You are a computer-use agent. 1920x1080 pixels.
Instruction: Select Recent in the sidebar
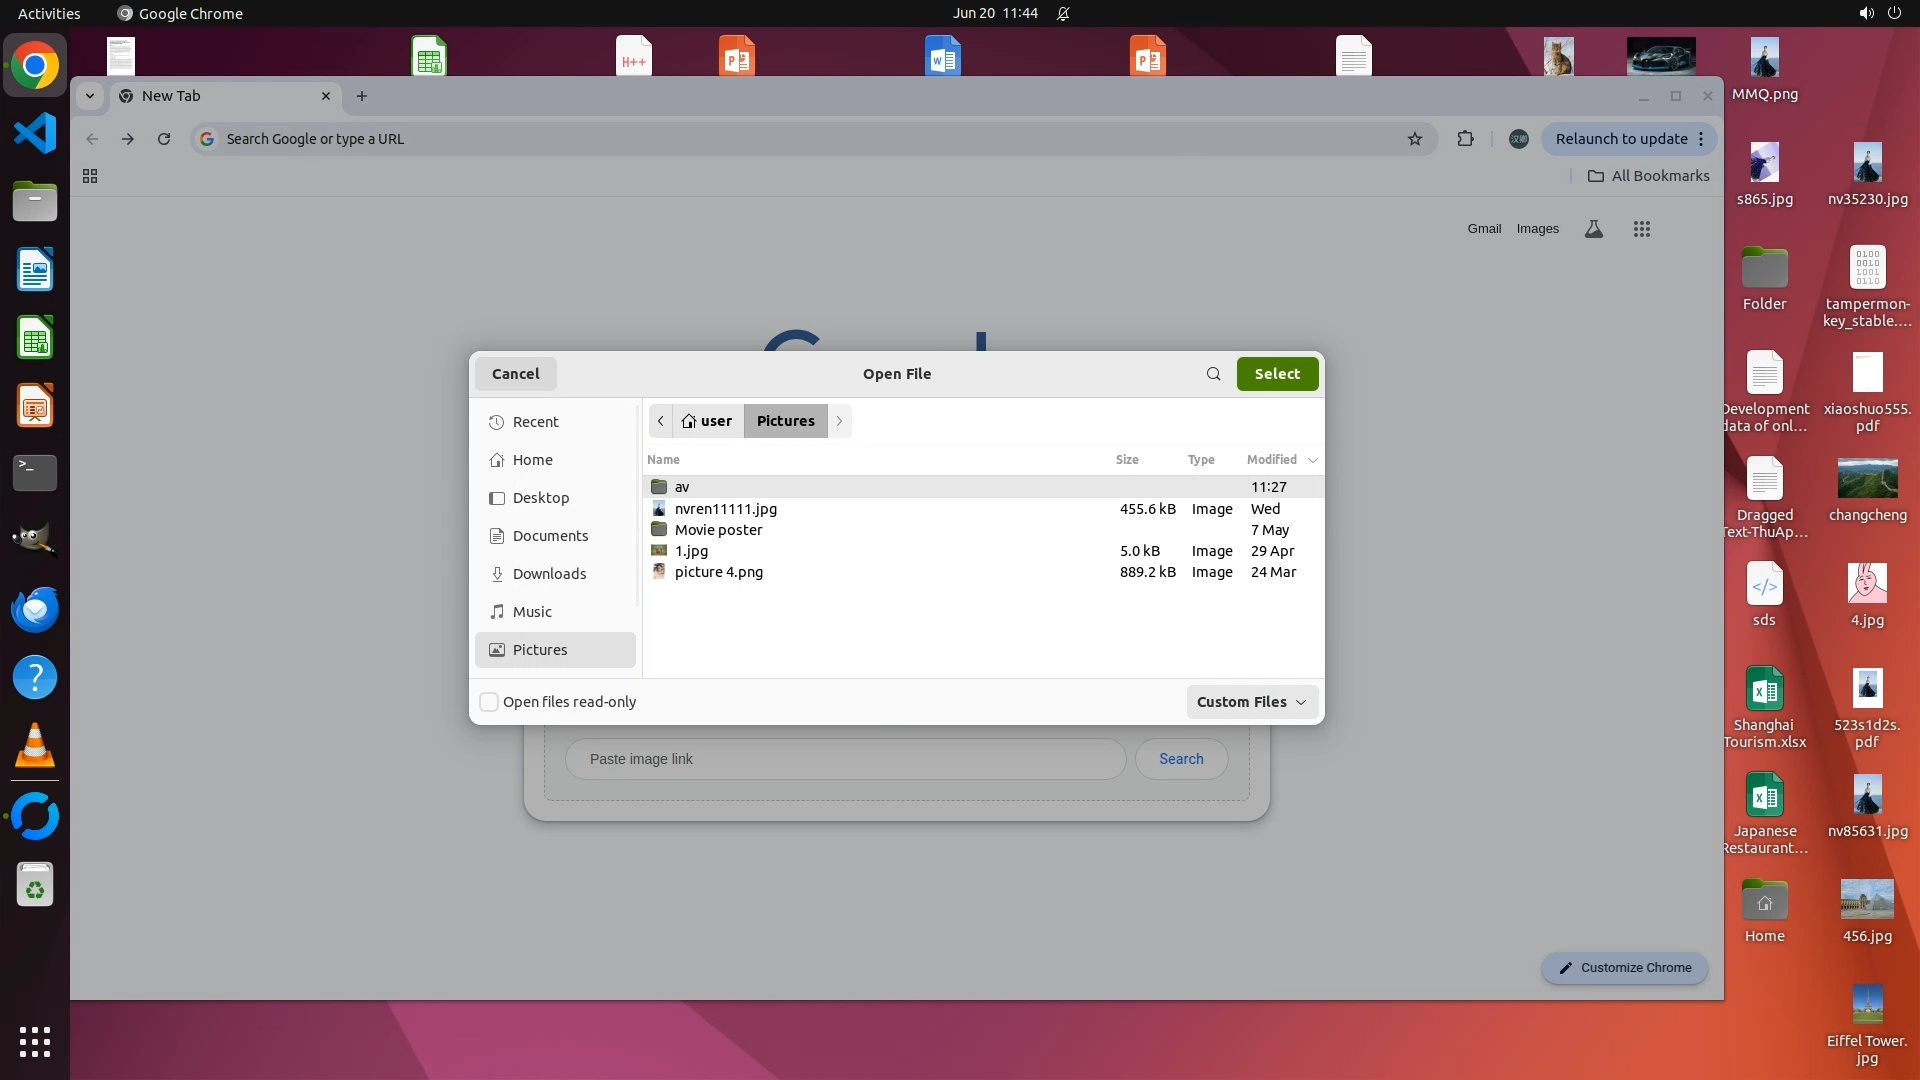coord(535,422)
